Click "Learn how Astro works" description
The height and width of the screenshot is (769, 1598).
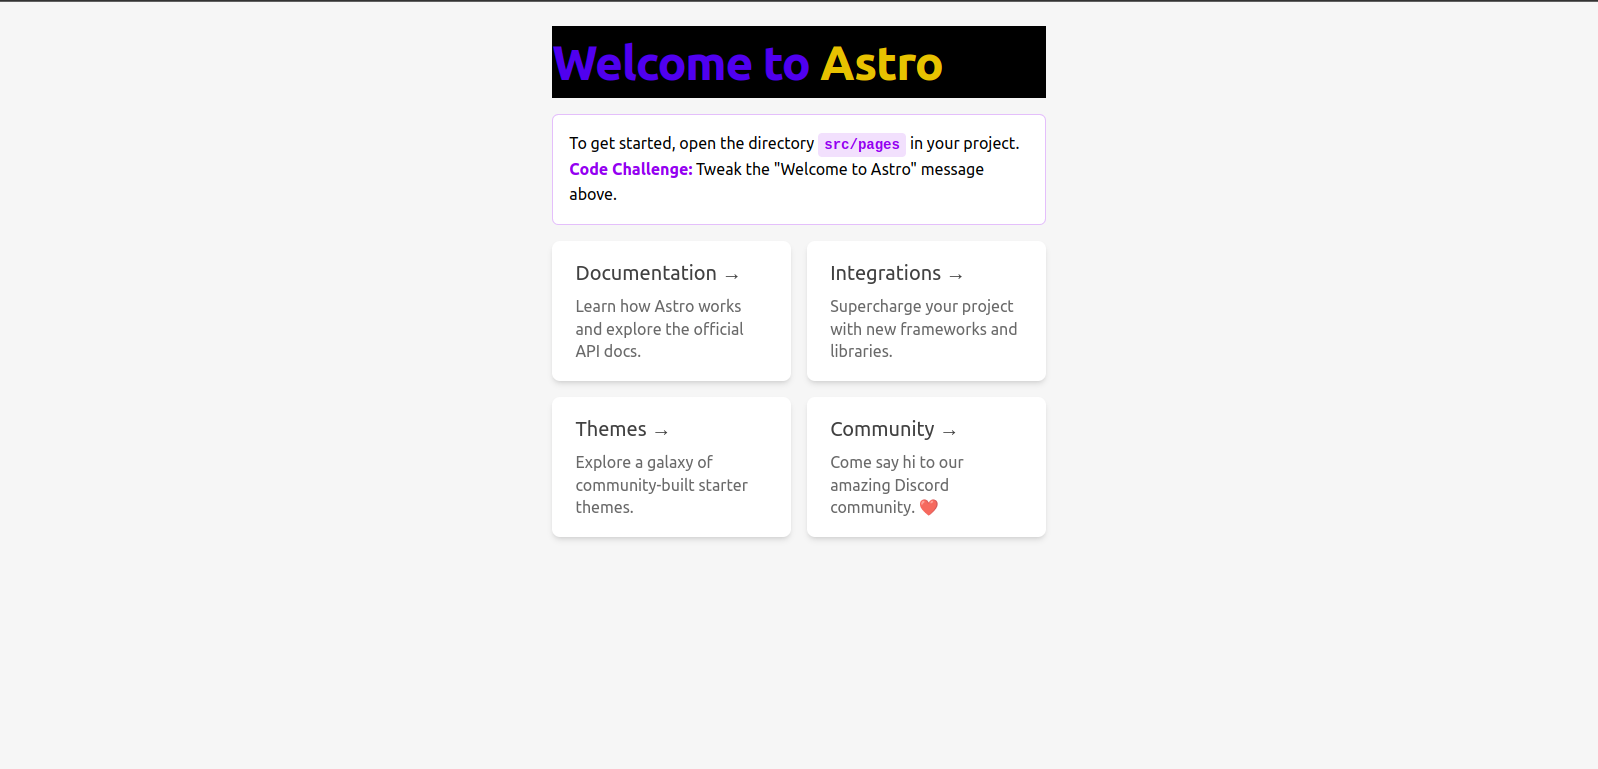click(x=658, y=306)
